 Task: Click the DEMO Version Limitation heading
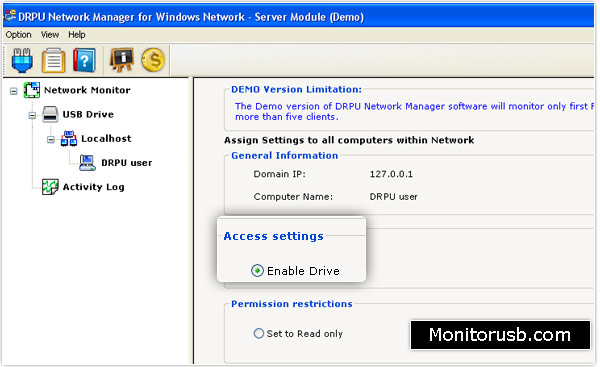[296, 90]
